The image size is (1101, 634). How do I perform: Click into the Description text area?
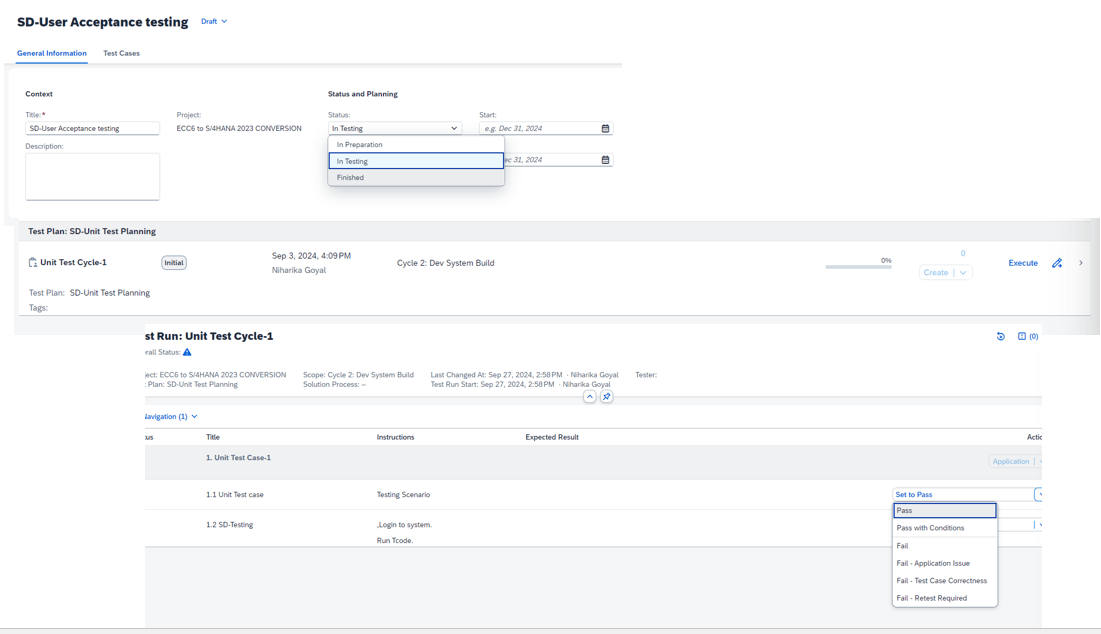tap(92, 176)
